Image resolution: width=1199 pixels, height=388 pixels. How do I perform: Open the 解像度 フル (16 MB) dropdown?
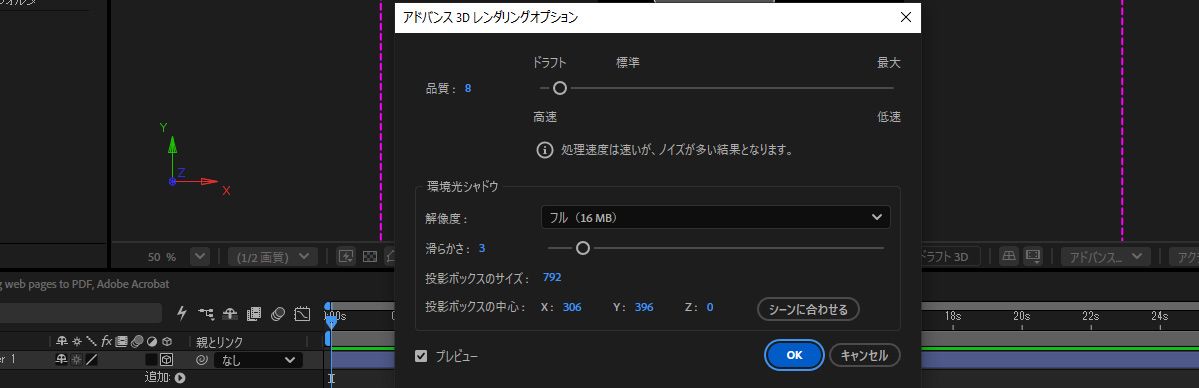pos(716,218)
